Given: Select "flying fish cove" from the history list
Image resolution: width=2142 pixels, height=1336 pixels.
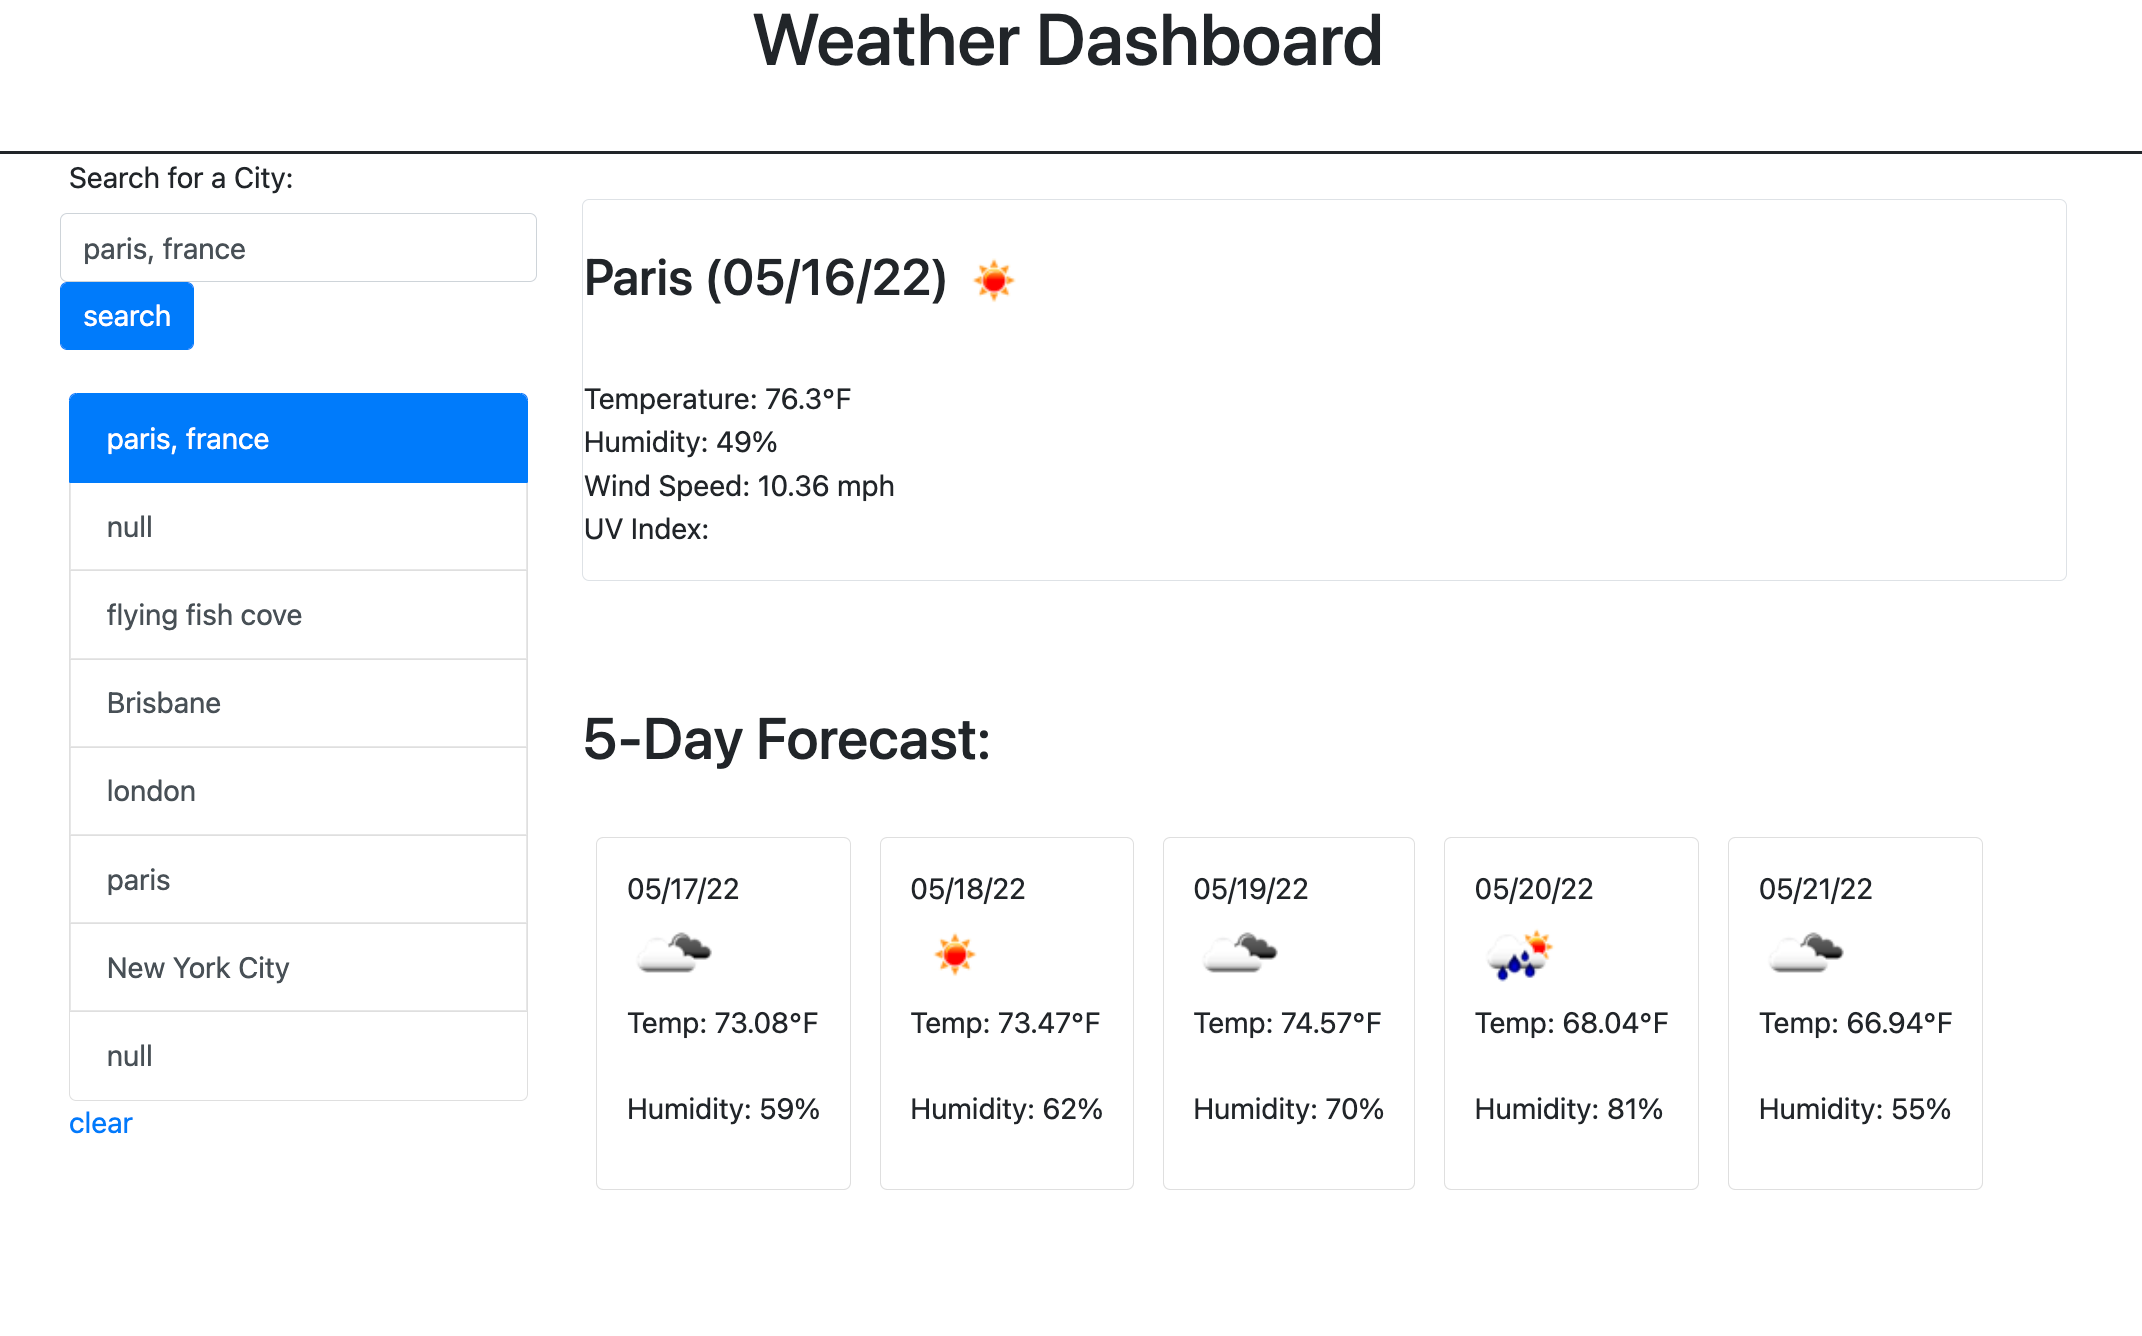Looking at the screenshot, I should [297, 615].
